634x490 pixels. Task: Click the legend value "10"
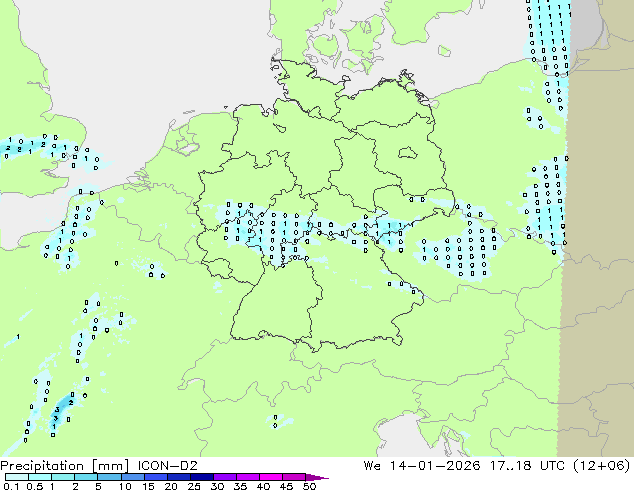click(125, 486)
